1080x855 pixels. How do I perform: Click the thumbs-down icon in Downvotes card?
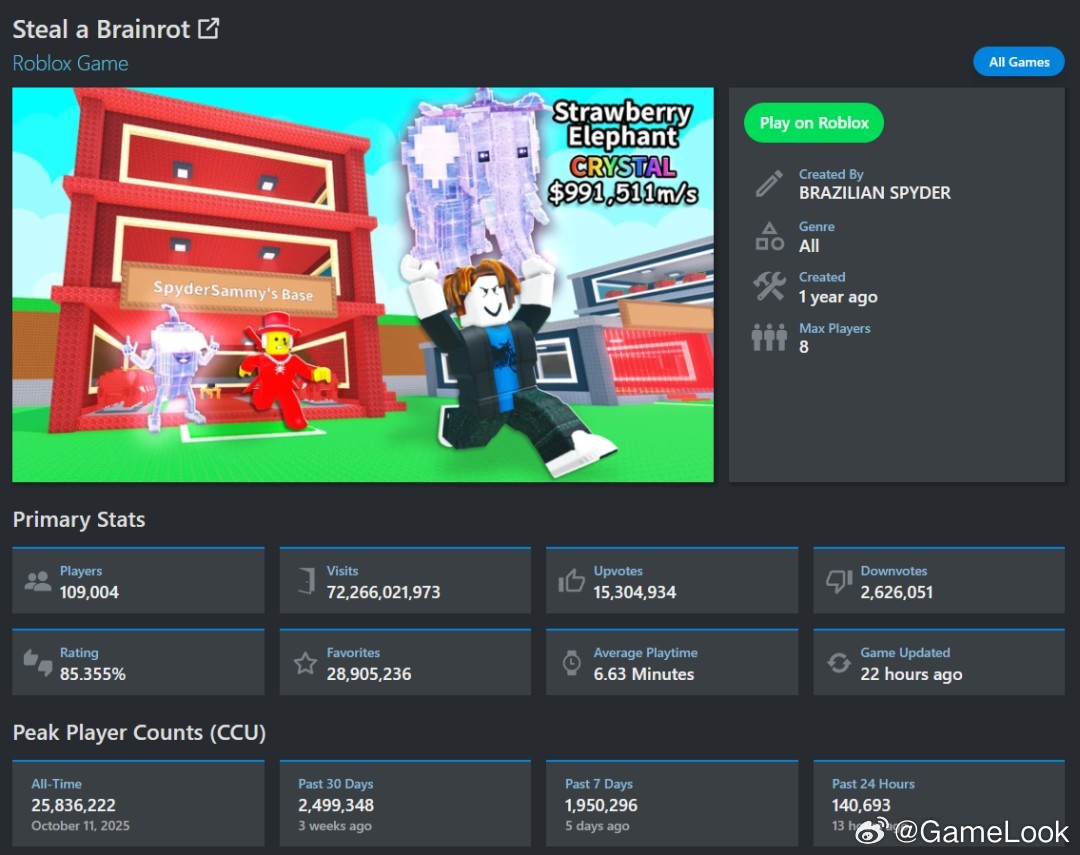pyautogui.click(x=839, y=581)
